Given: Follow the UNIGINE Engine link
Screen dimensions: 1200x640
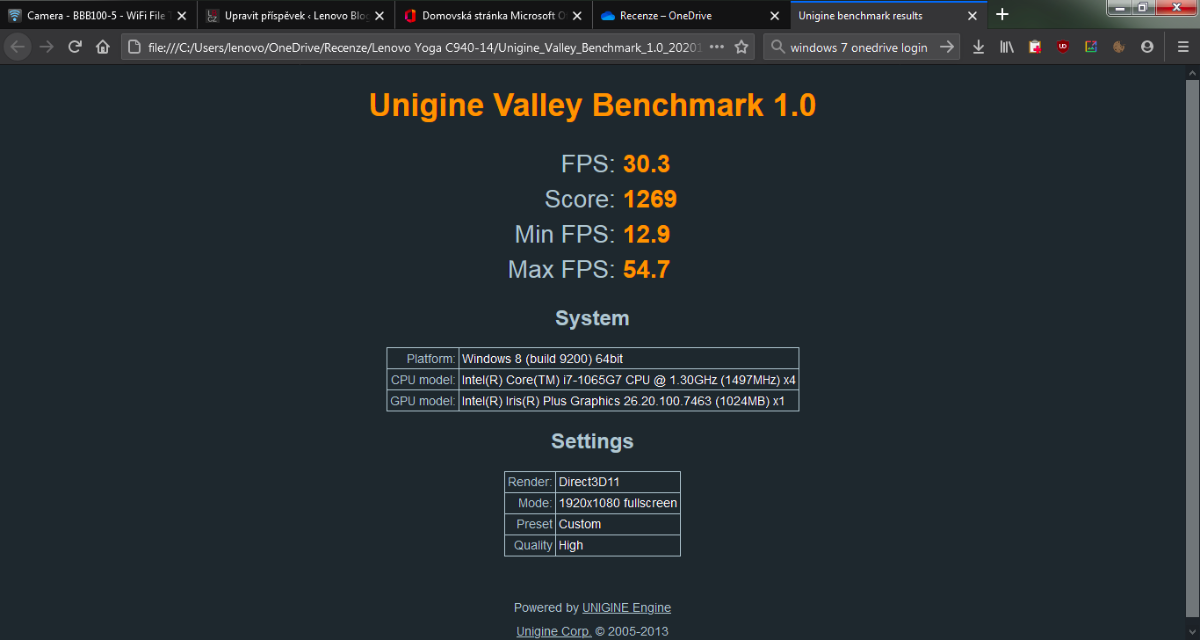Looking at the screenshot, I should 626,608.
